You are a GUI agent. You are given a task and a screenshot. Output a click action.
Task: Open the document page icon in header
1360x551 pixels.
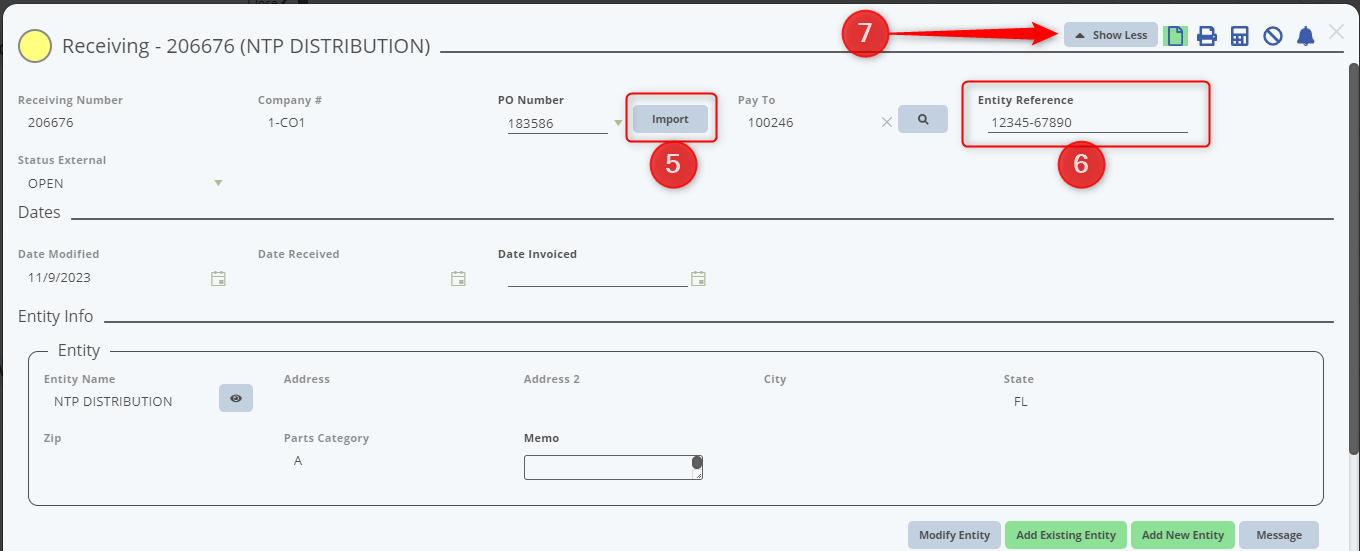point(1176,36)
